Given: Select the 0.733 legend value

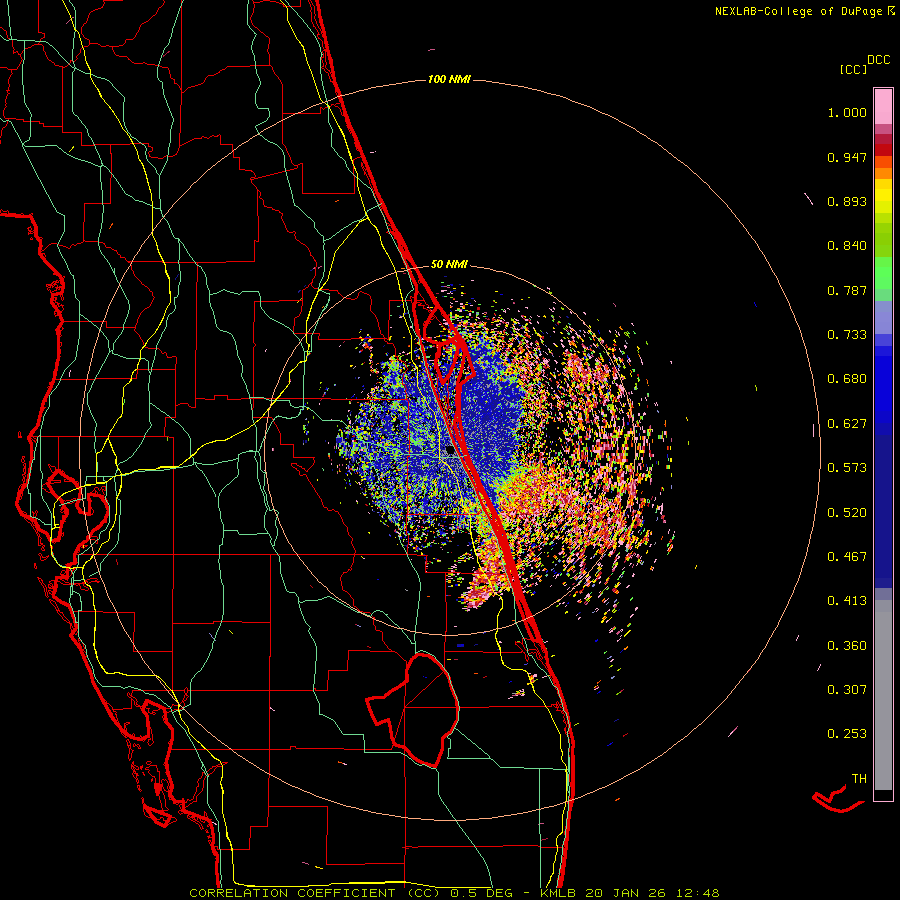Looking at the screenshot, I should [847, 335].
